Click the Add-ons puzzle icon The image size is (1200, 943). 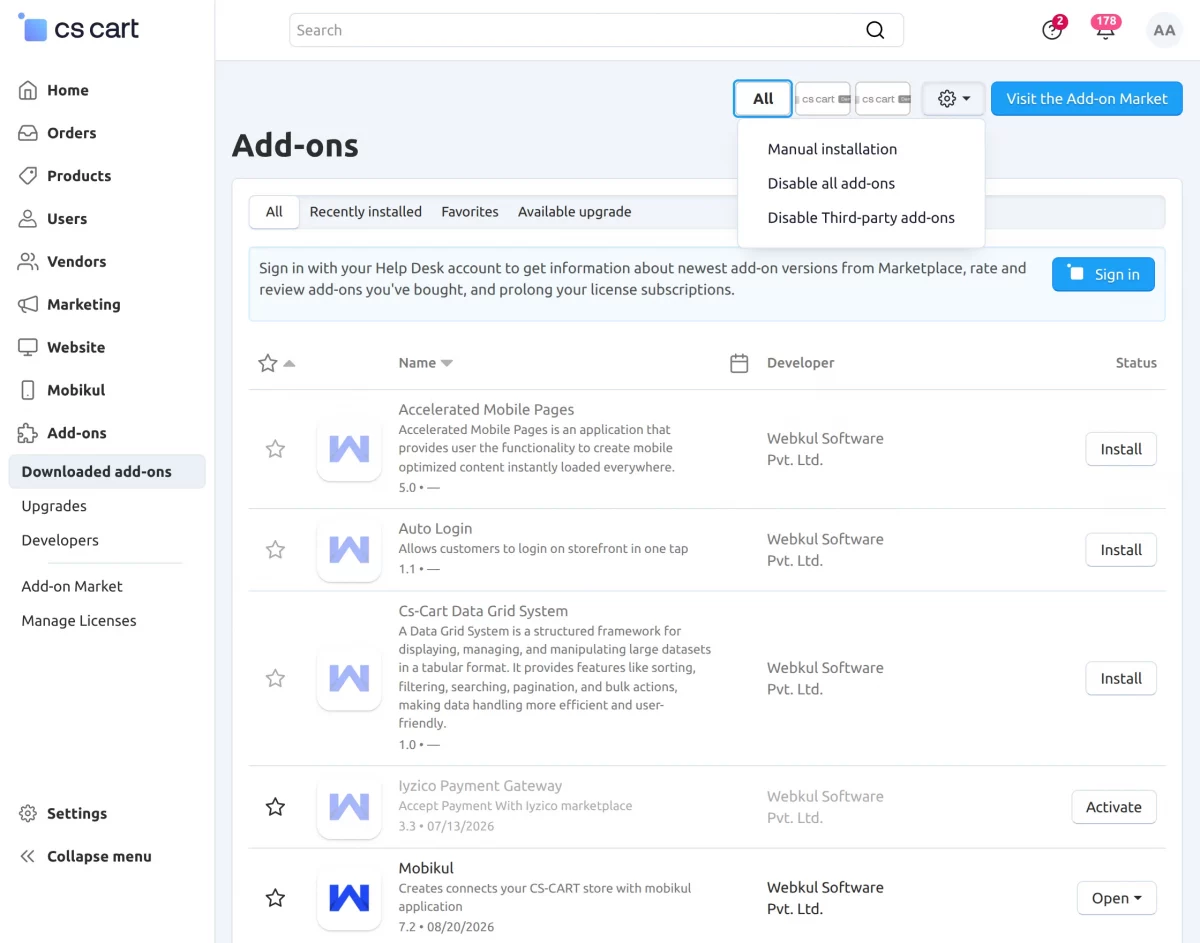coord(28,434)
